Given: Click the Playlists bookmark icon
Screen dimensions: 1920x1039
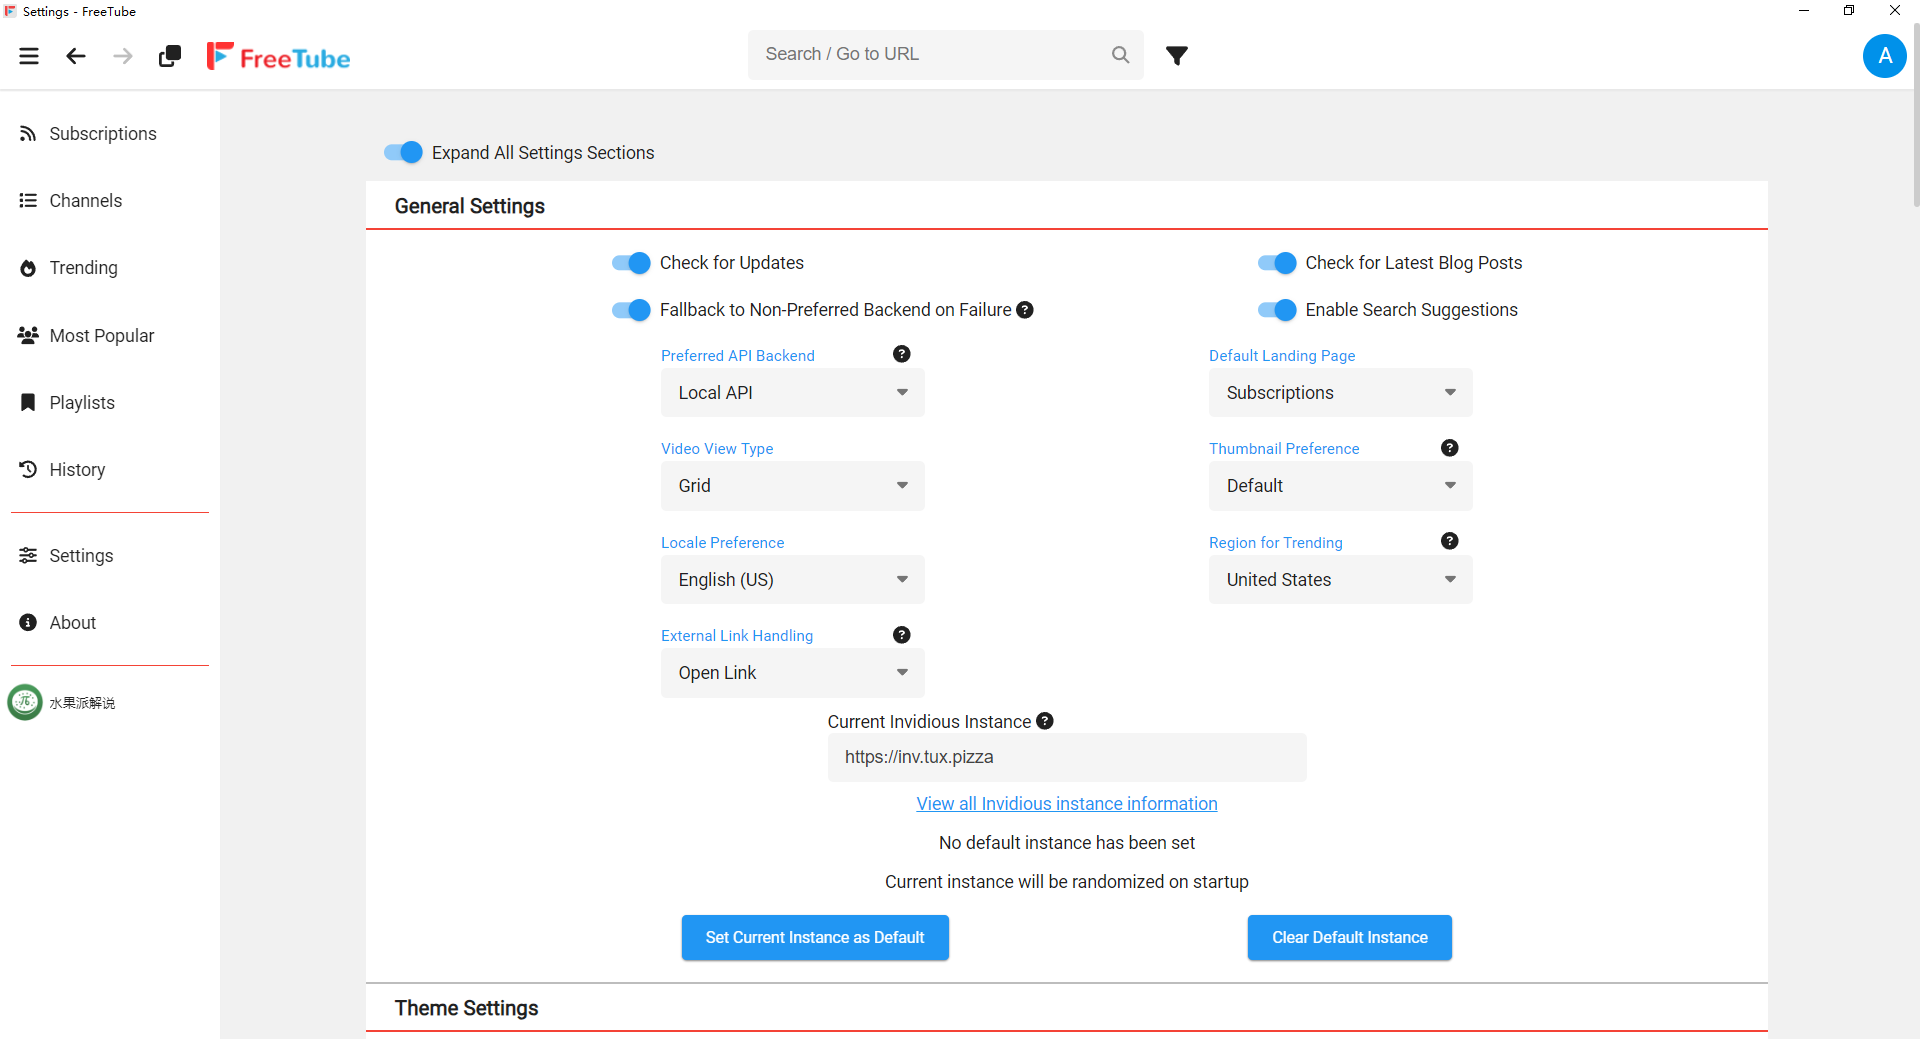Looking at the screenshot, I should coord(28,402).
